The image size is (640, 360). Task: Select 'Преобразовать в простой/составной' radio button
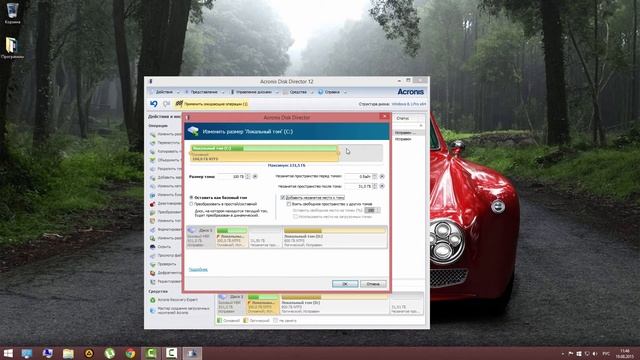click(191, 204)
